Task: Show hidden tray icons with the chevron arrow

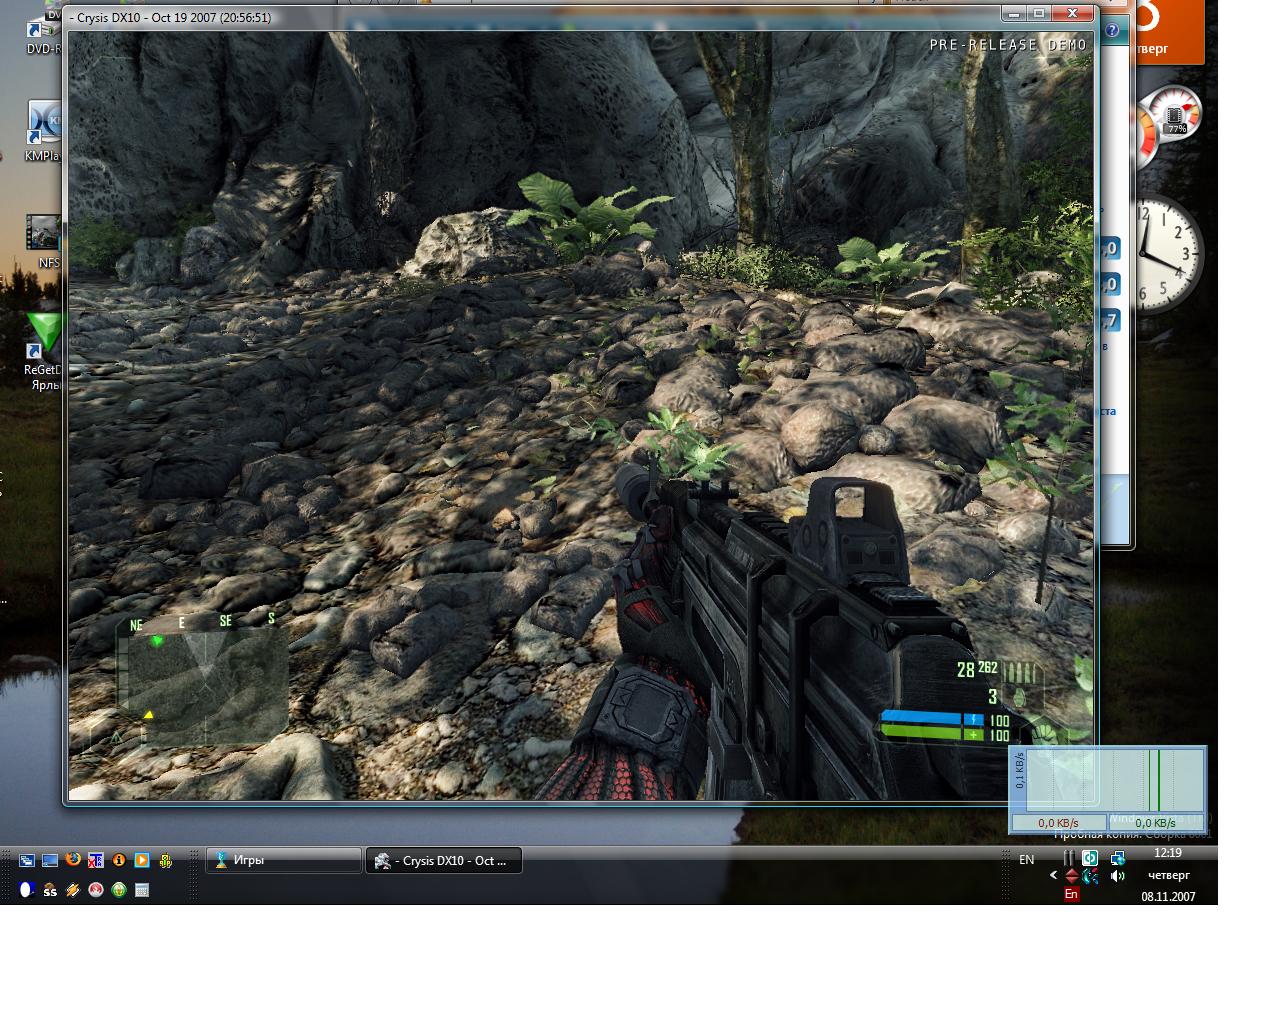Action: point(1053,875)
